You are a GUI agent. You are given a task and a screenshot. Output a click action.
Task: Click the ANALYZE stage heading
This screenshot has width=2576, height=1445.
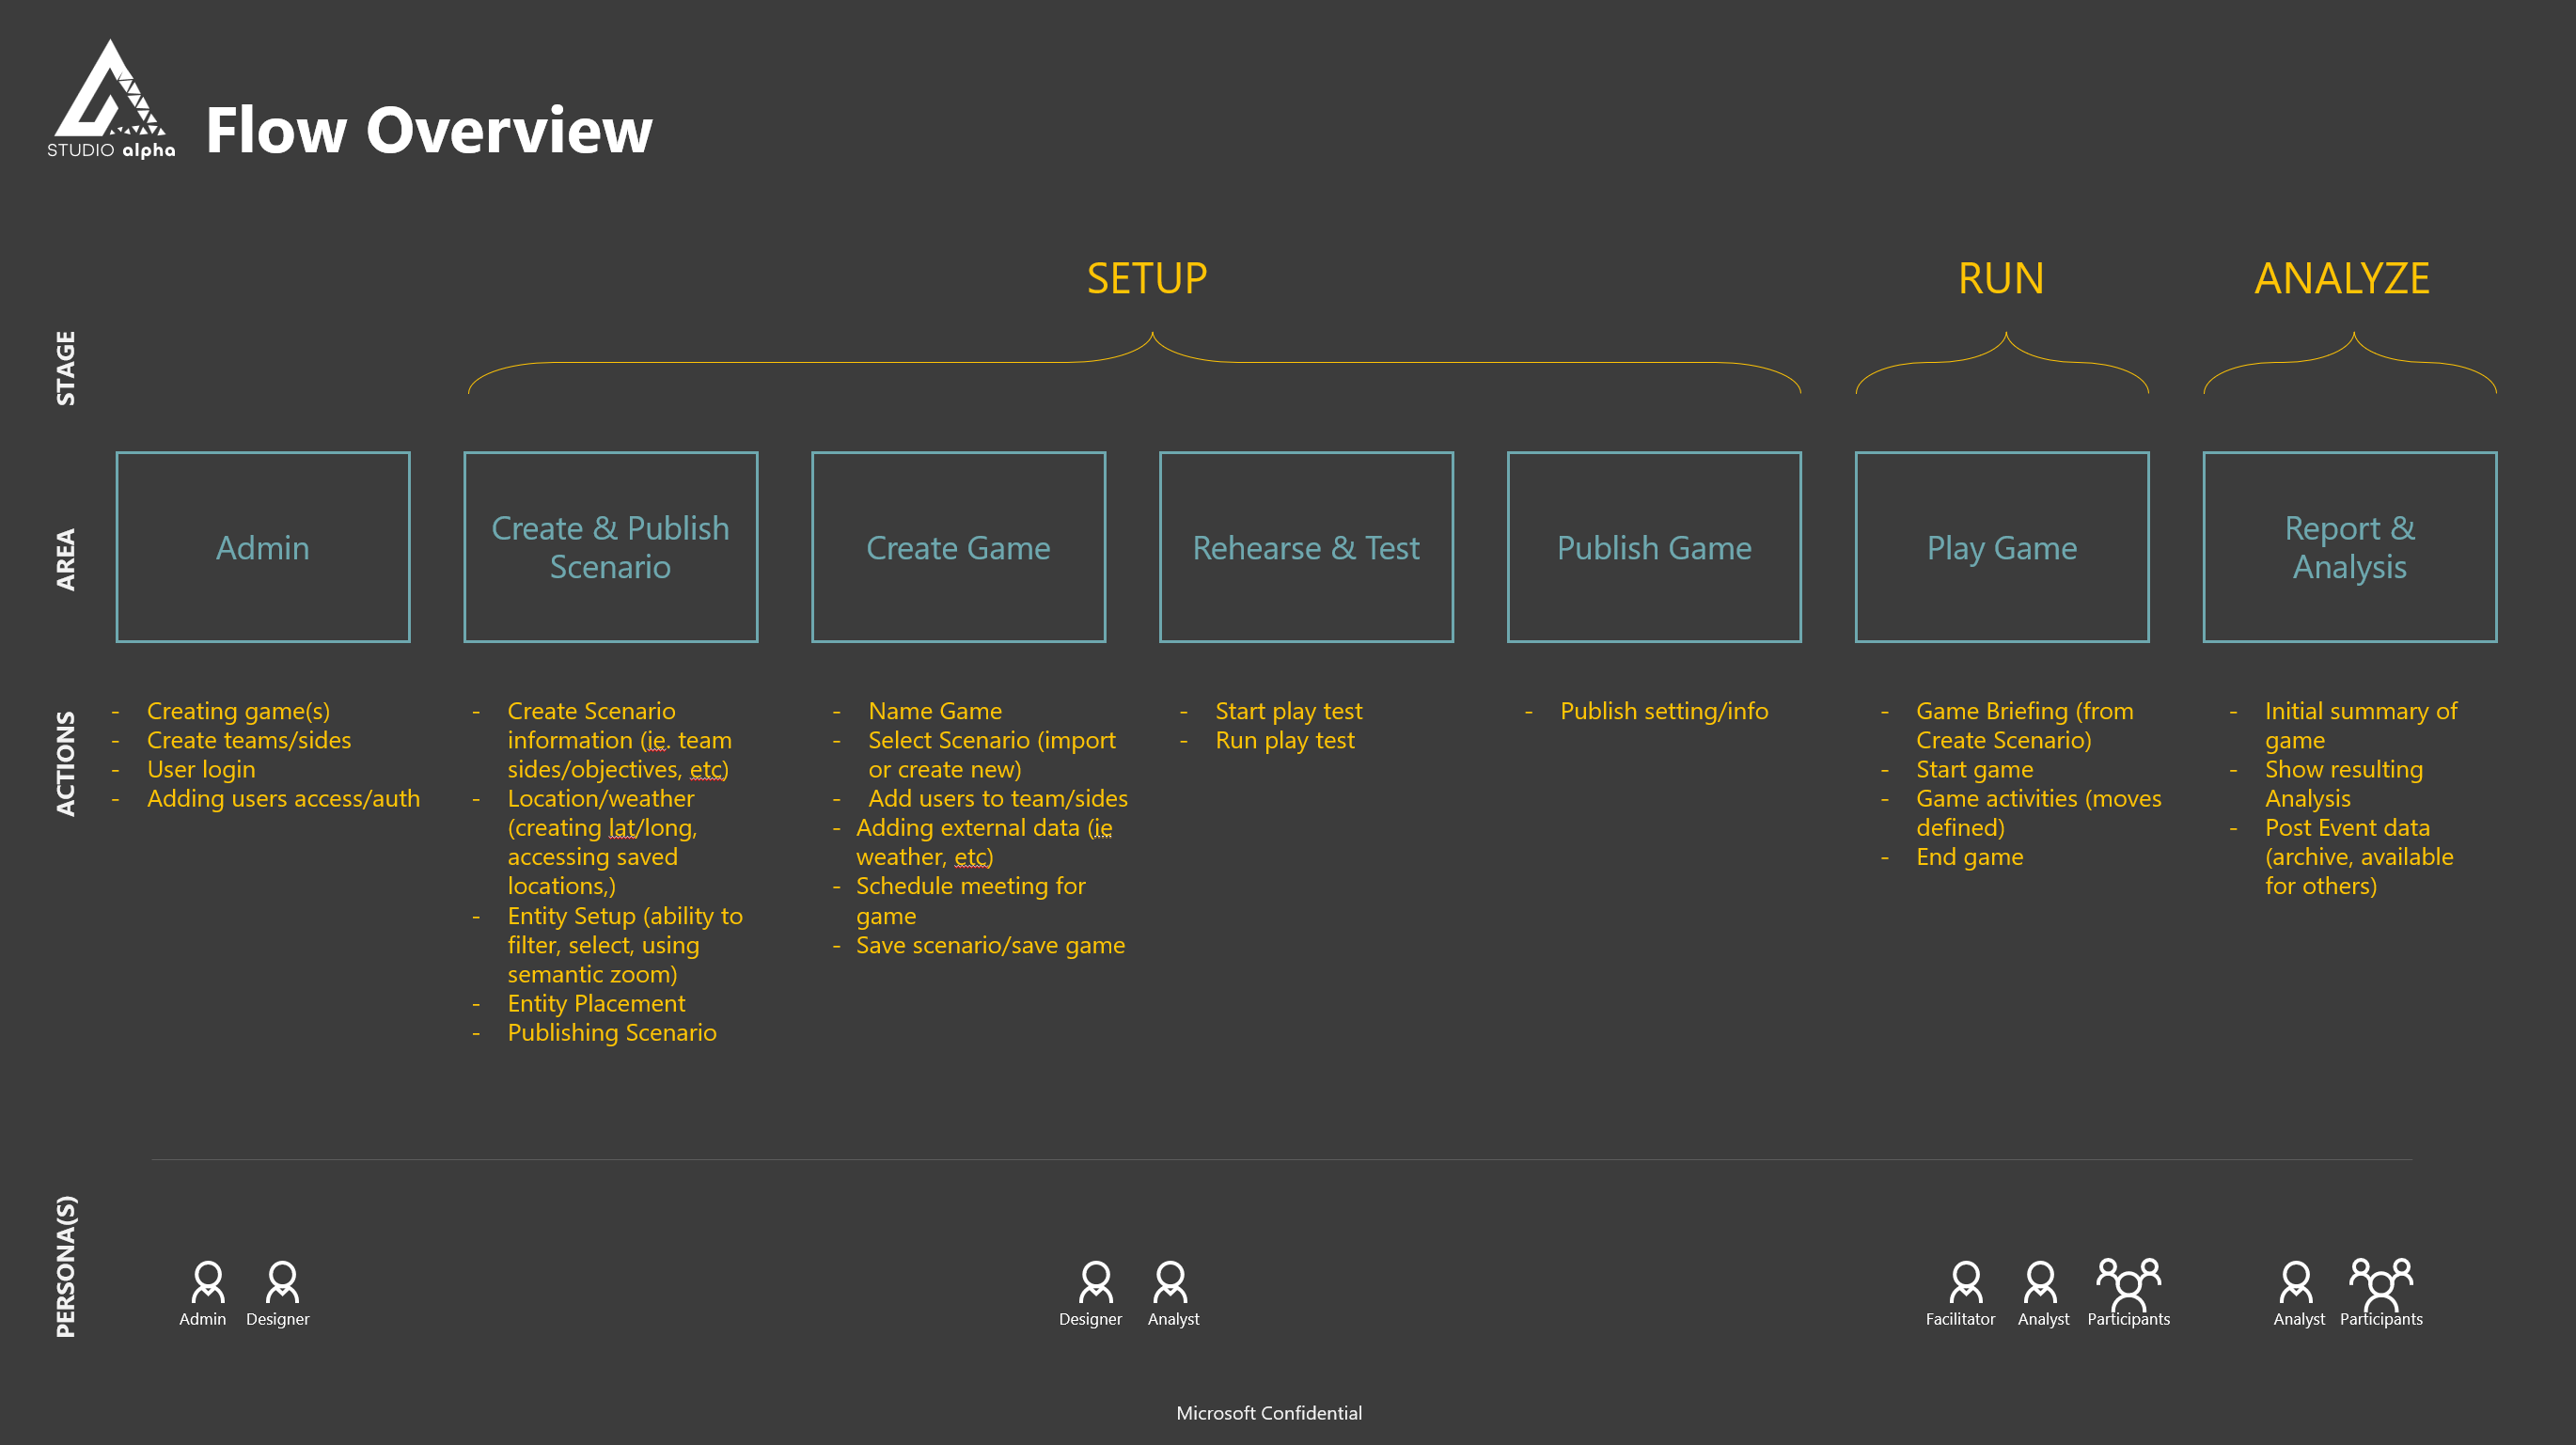point(2342,278)
